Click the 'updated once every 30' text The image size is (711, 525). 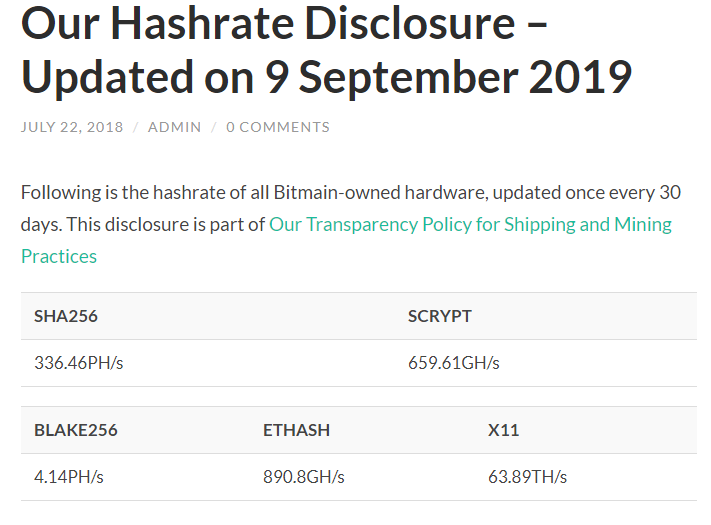coord(587,193)
